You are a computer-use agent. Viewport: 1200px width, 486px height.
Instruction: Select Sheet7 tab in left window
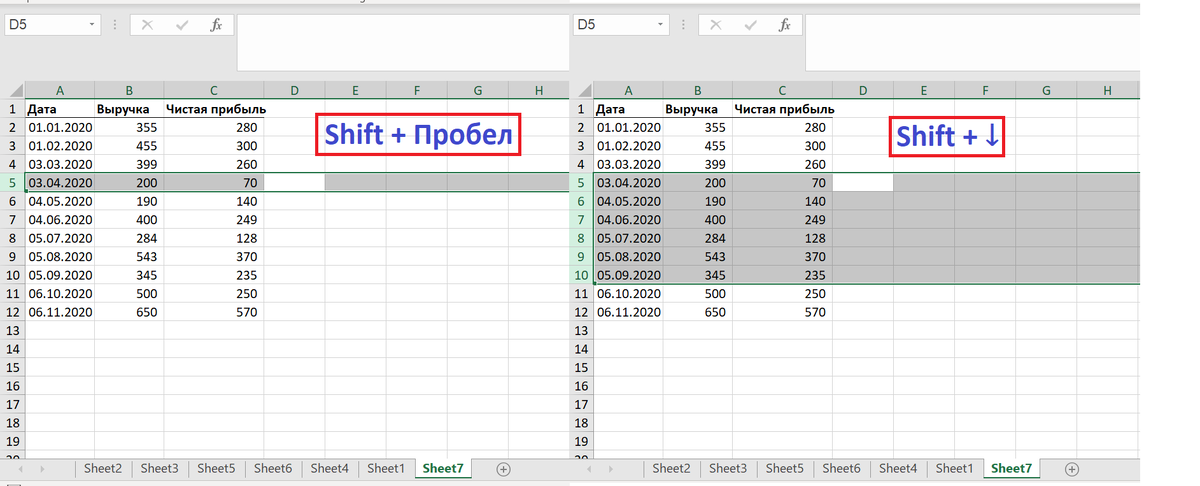[443, 468]
